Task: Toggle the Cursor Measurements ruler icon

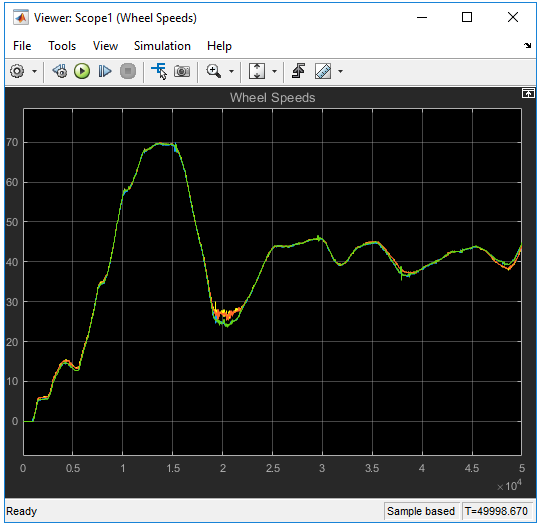Action: tap(323, 71)
